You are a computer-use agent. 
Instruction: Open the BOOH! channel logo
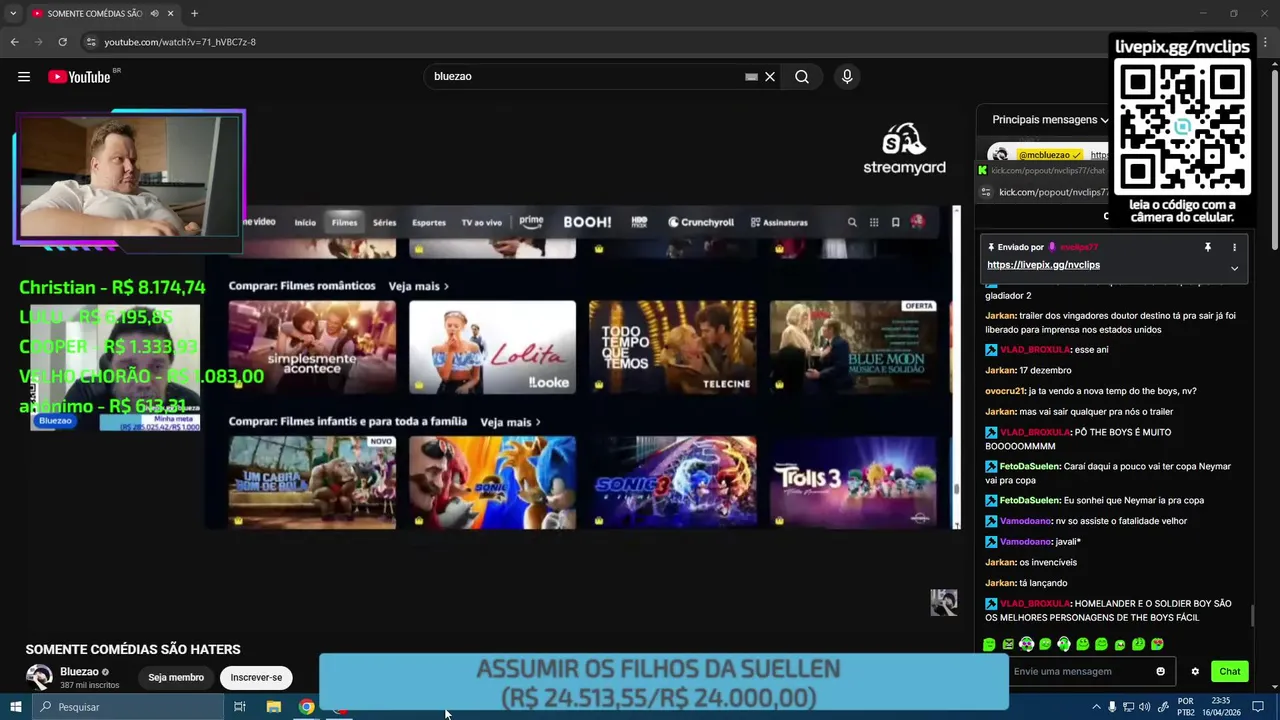coord(587,222)
